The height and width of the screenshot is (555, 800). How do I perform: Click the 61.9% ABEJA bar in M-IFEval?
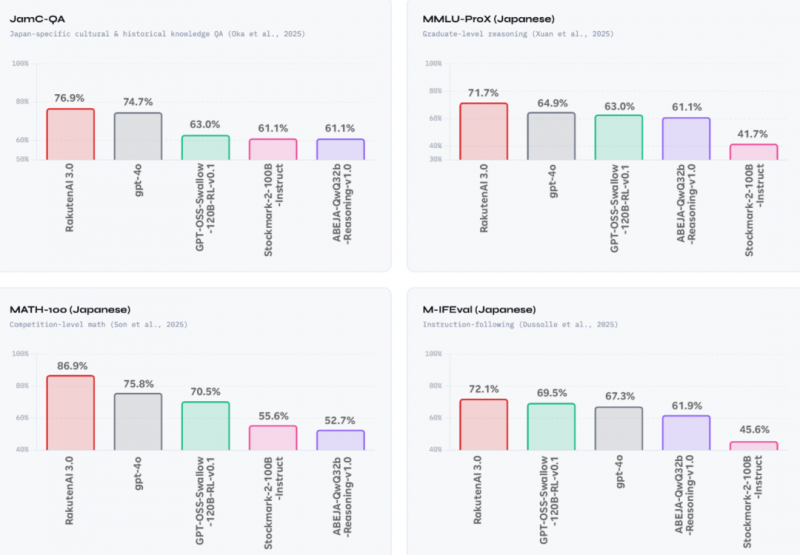pyautogui.click(x=686, y=432)
